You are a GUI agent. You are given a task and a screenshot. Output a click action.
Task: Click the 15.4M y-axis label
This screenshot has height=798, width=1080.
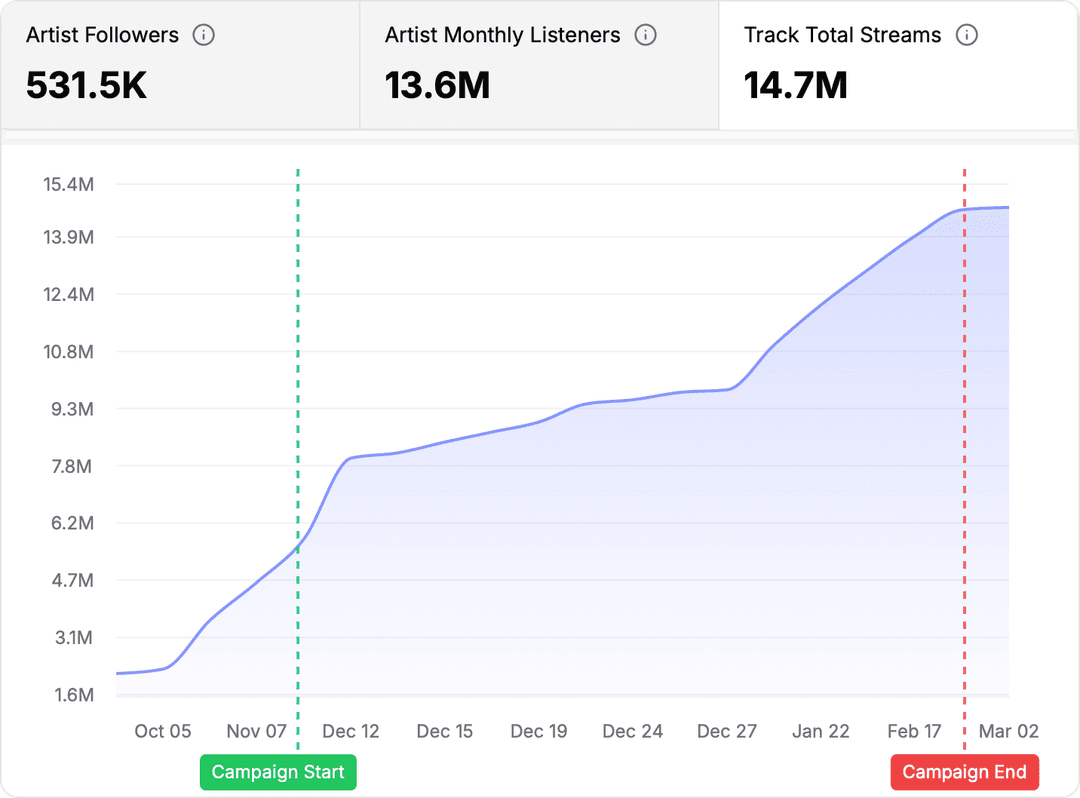[66, 184]
